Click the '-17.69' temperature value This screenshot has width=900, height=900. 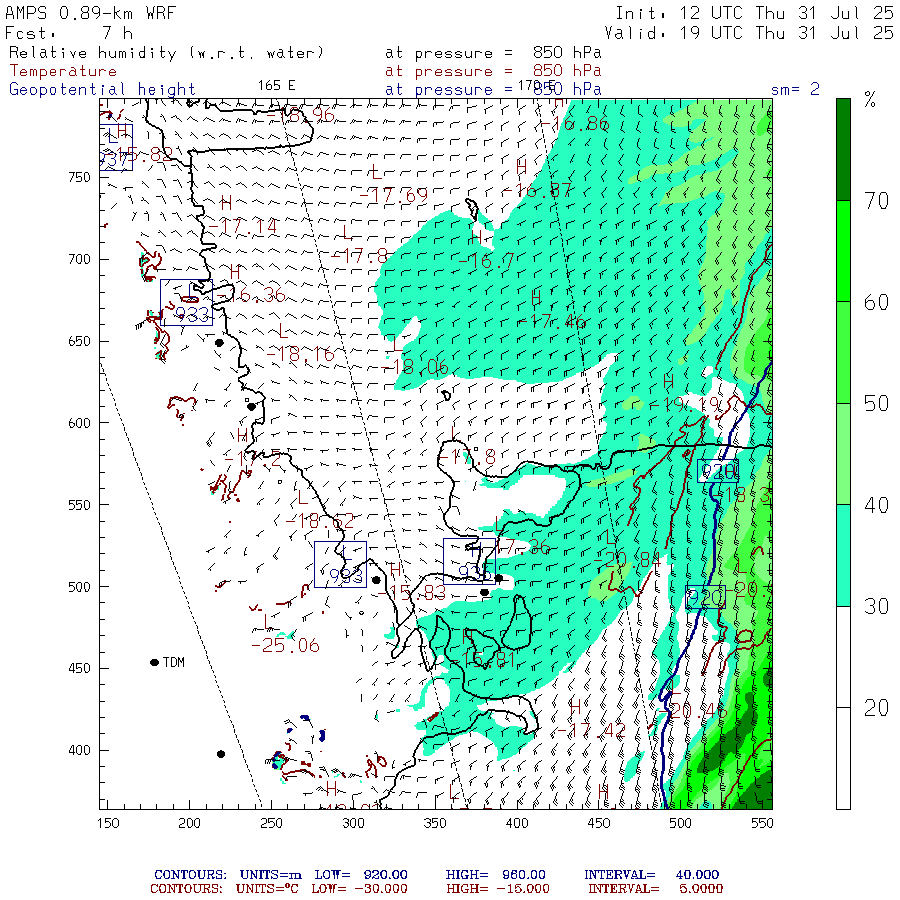click(394, 196)
